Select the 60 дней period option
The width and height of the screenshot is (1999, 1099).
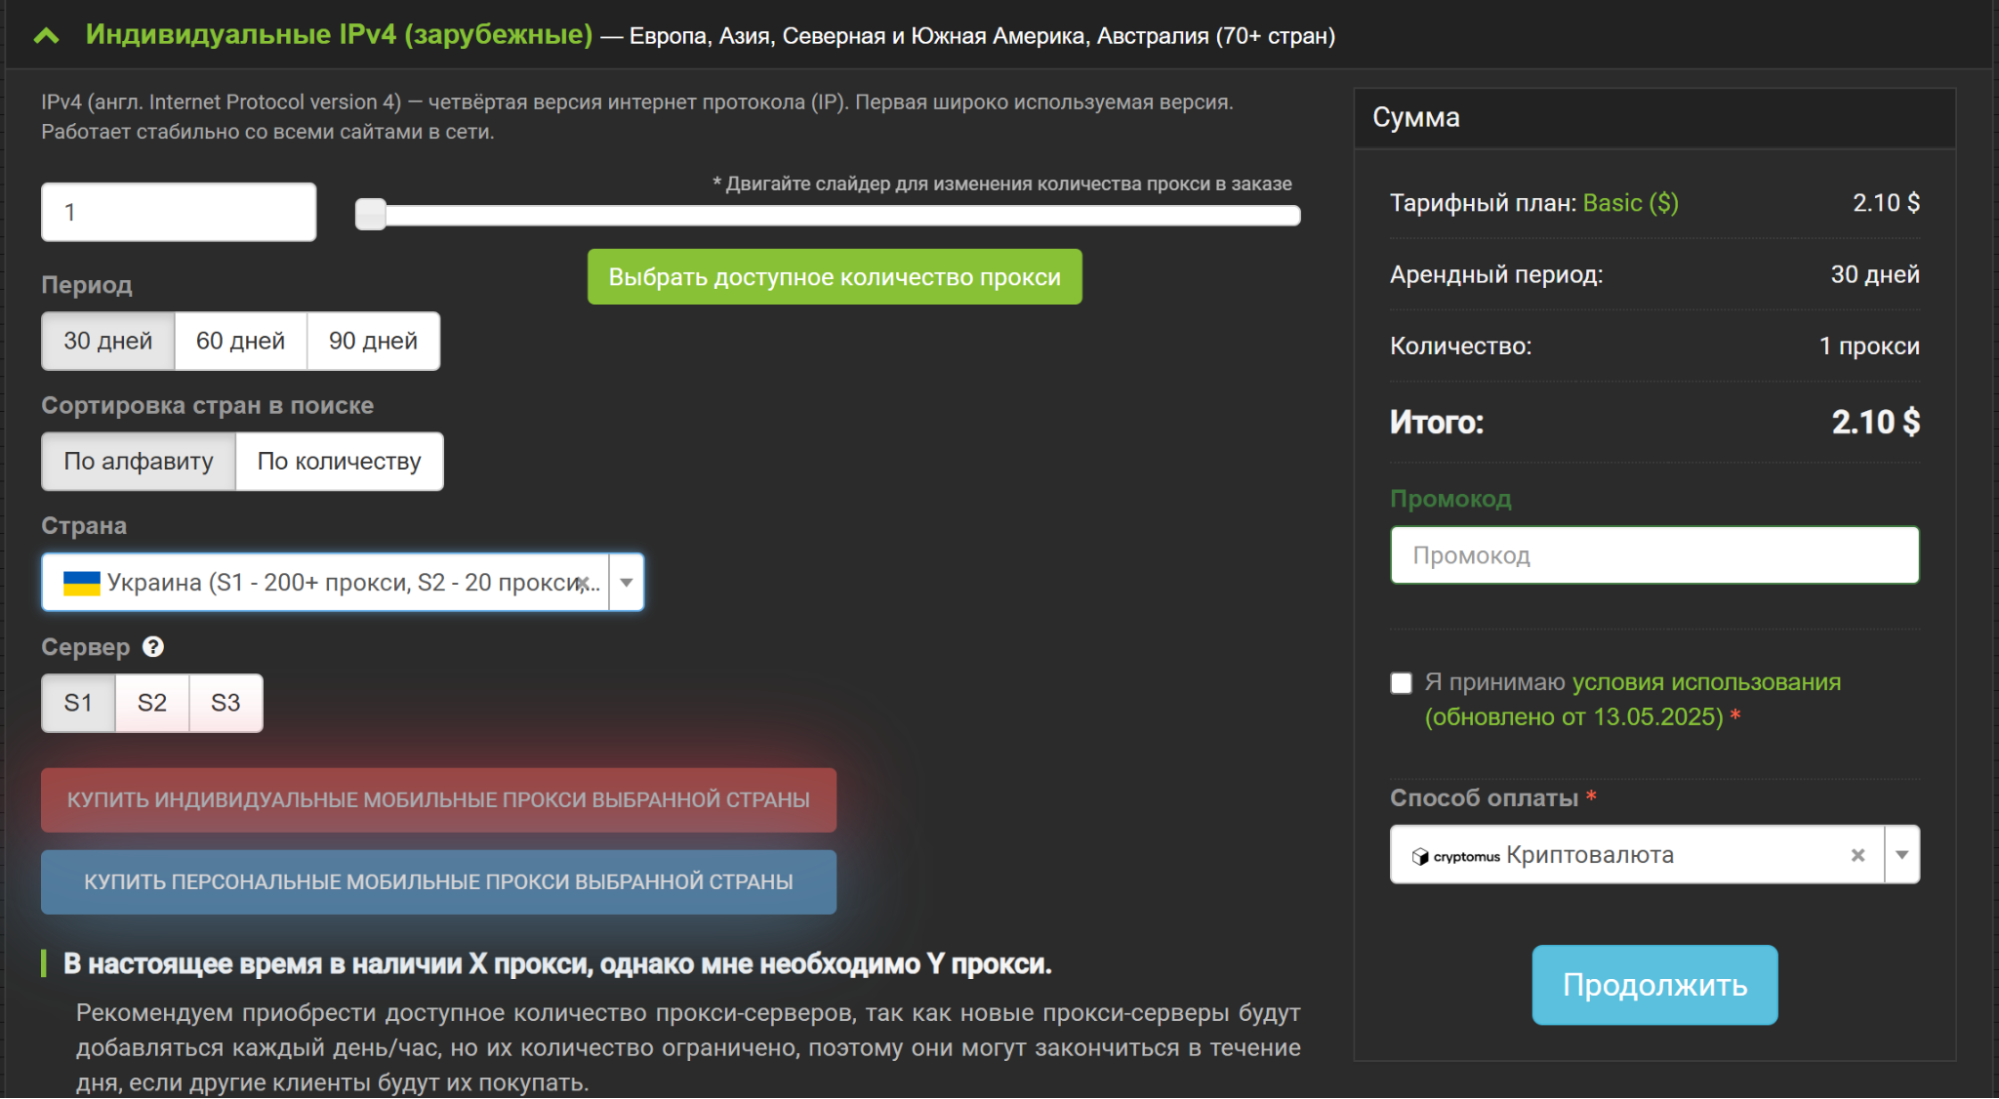click(x=240, y=341)
